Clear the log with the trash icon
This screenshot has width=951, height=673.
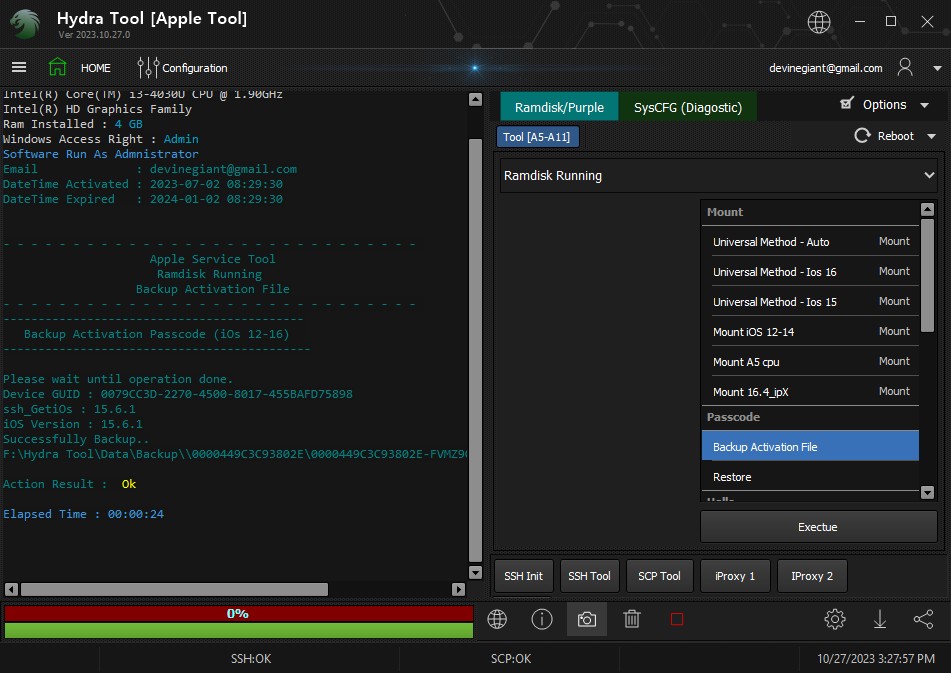(x=631, y=619)
